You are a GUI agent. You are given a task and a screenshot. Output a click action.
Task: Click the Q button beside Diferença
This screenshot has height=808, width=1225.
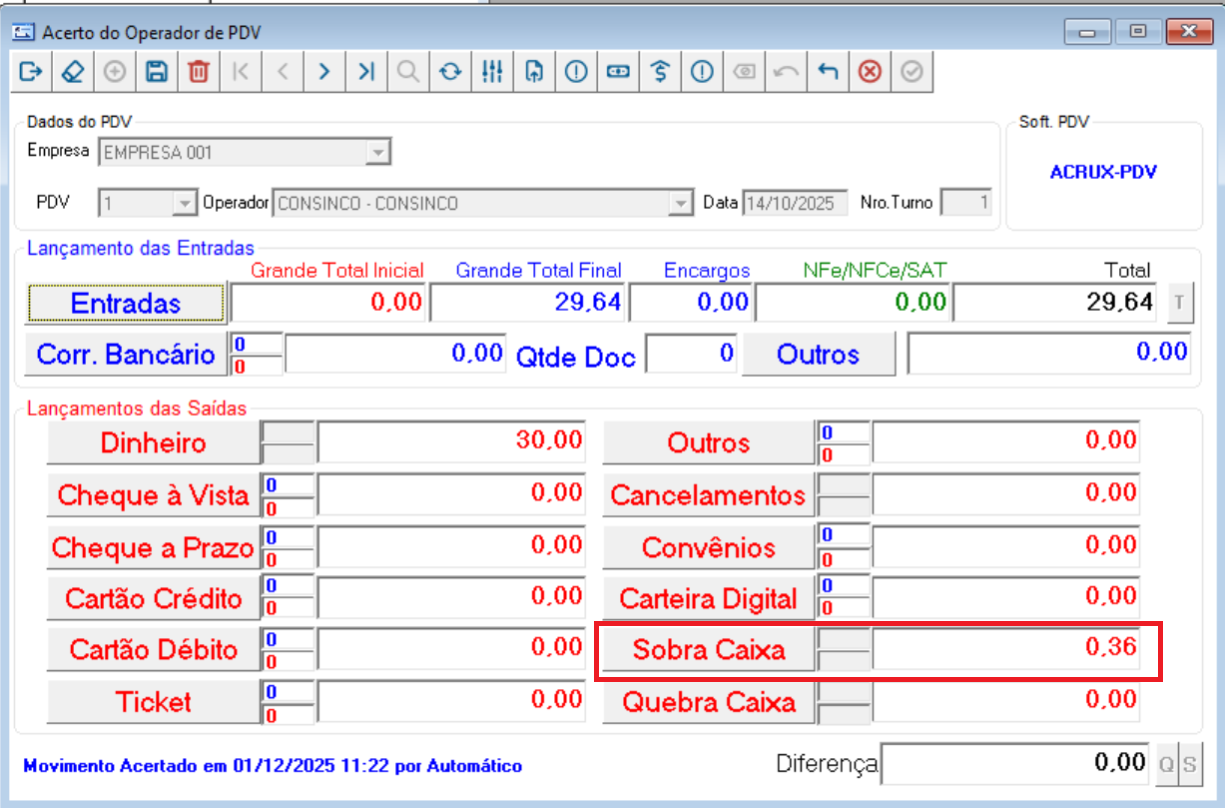(1166, 765)
